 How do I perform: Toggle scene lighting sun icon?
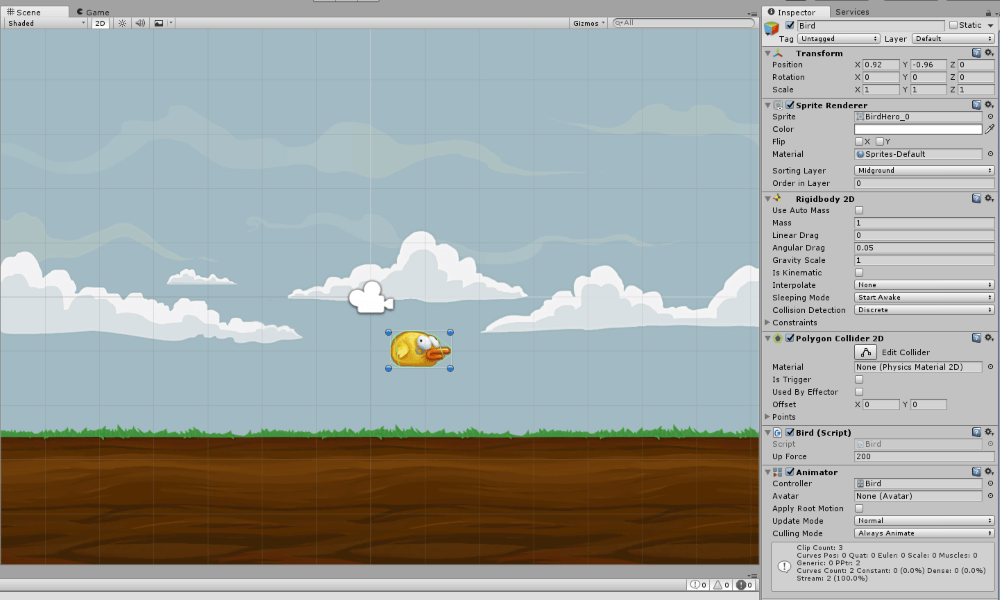pos(122,23)
